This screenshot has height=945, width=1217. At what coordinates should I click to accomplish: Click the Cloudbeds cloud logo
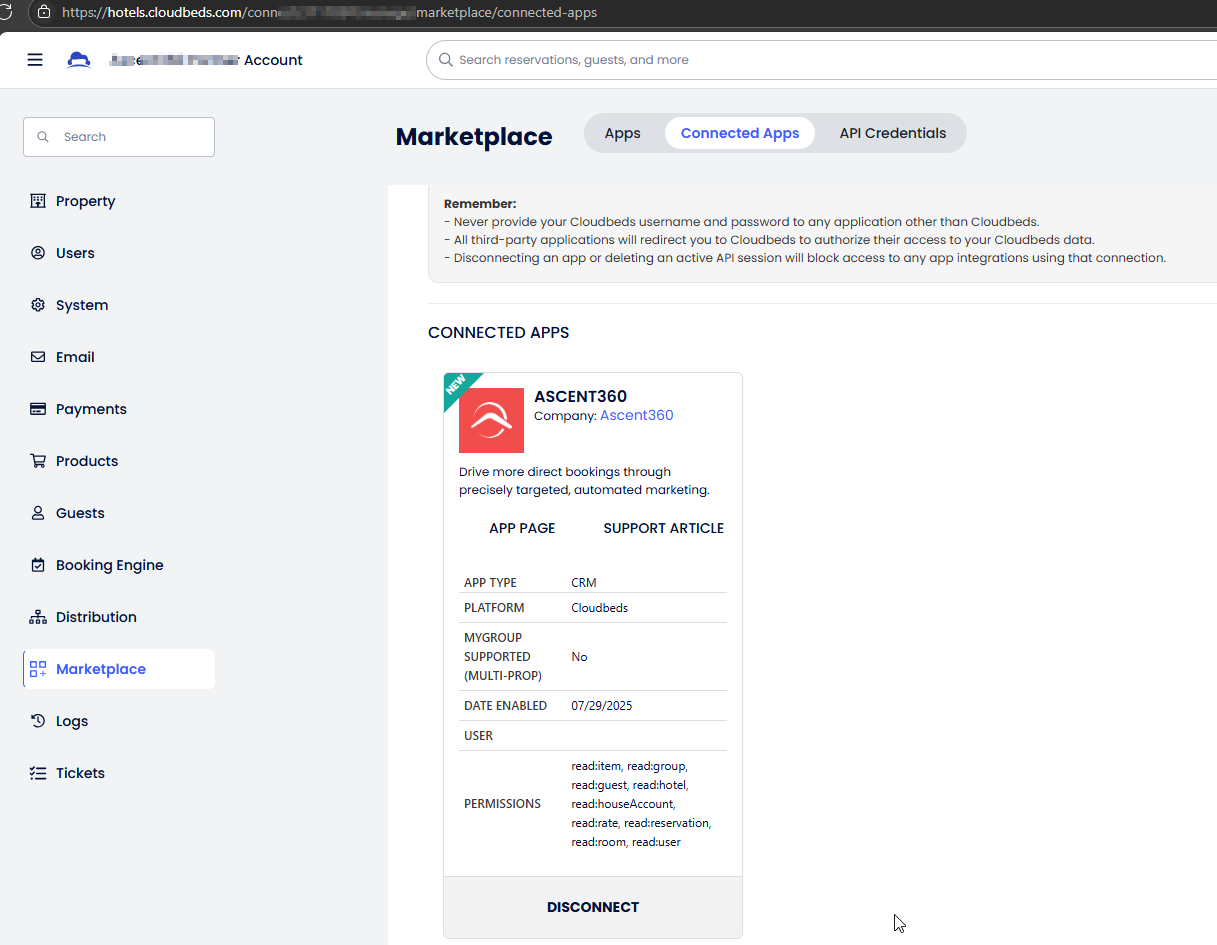tap(79, 60)
